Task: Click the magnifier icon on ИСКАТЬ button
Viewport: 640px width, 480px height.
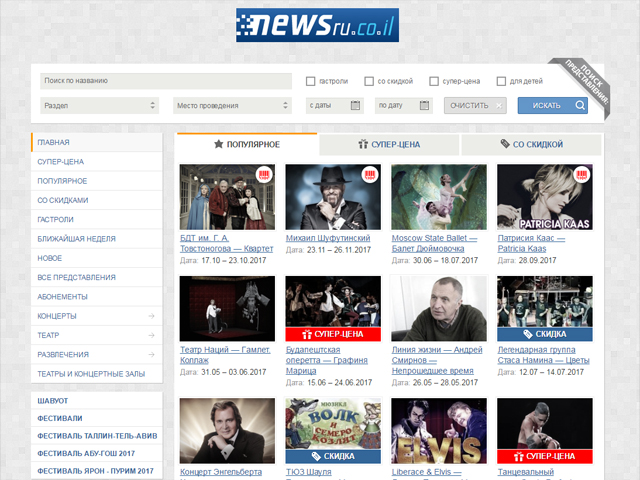Action: point(580,105)
